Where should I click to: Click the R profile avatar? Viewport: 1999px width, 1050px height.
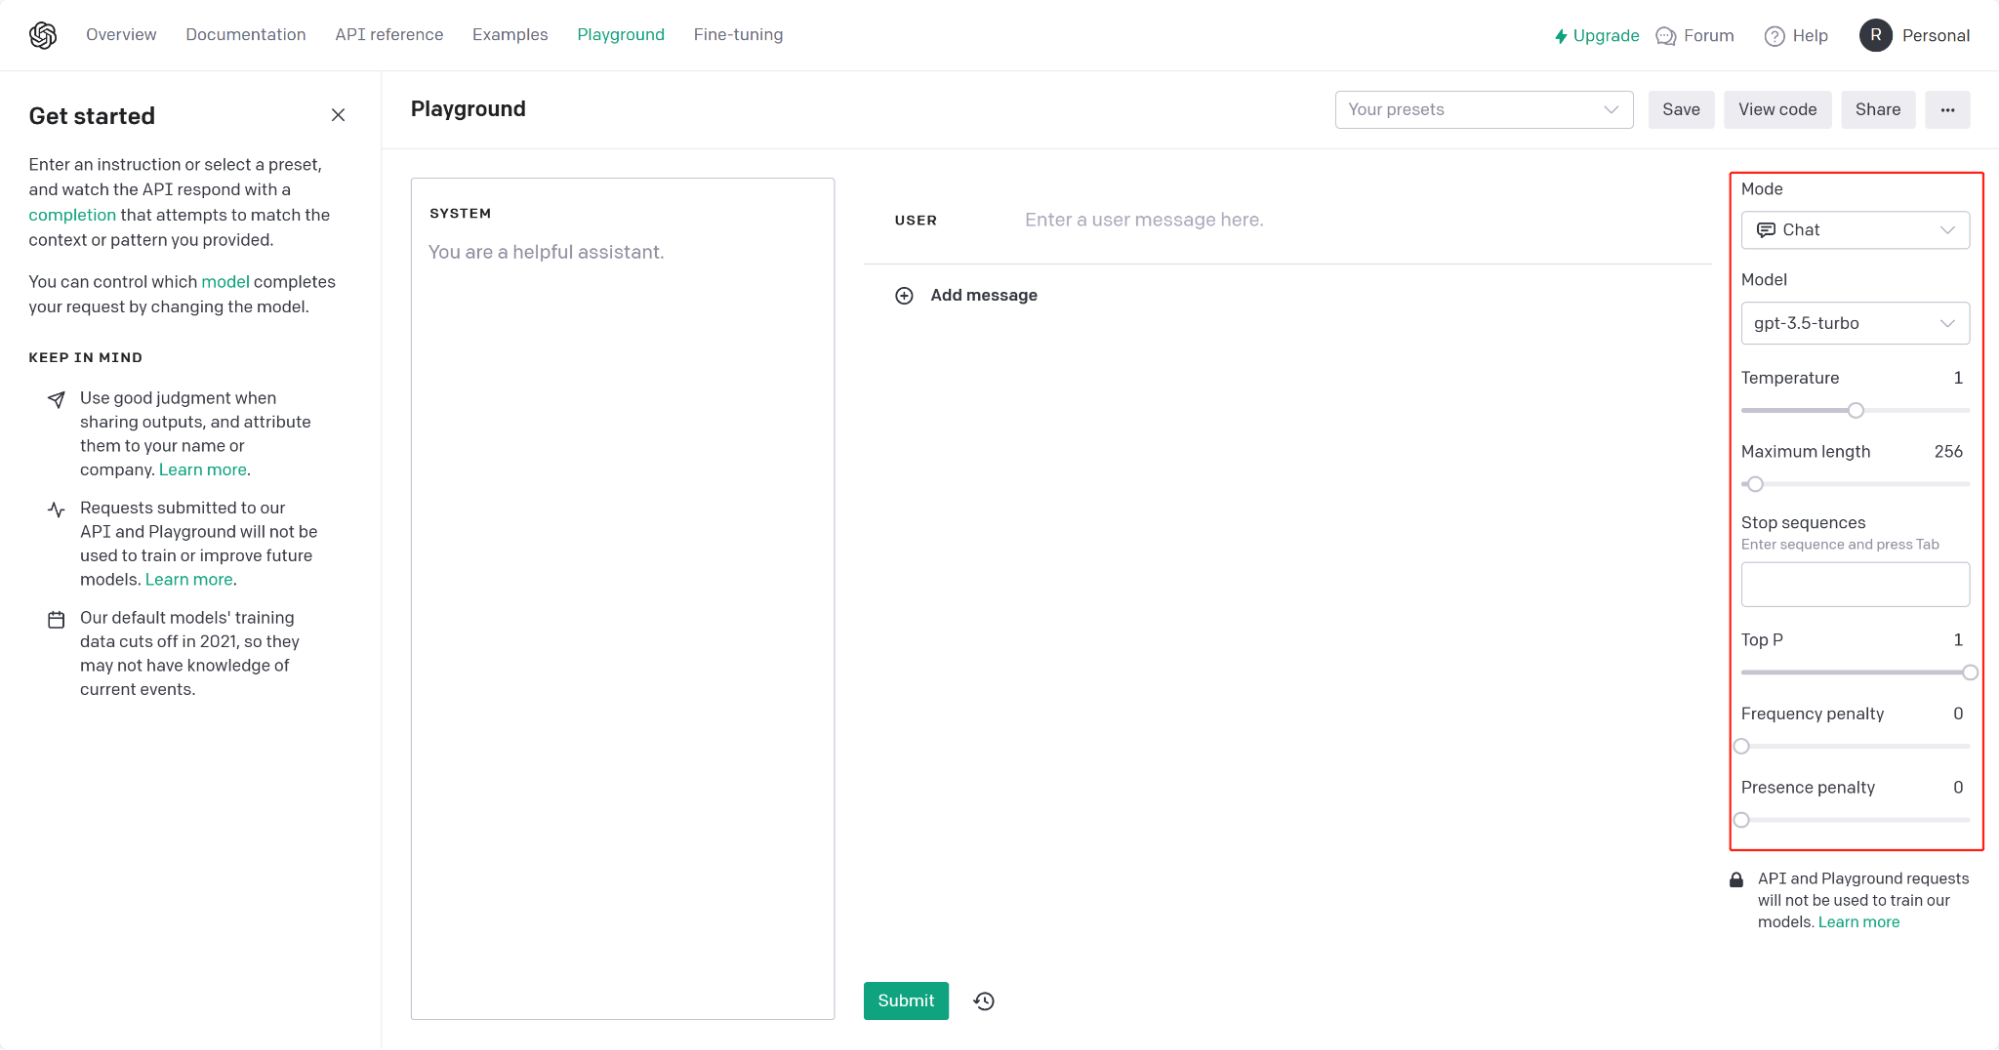click(x=1875, y=35)
